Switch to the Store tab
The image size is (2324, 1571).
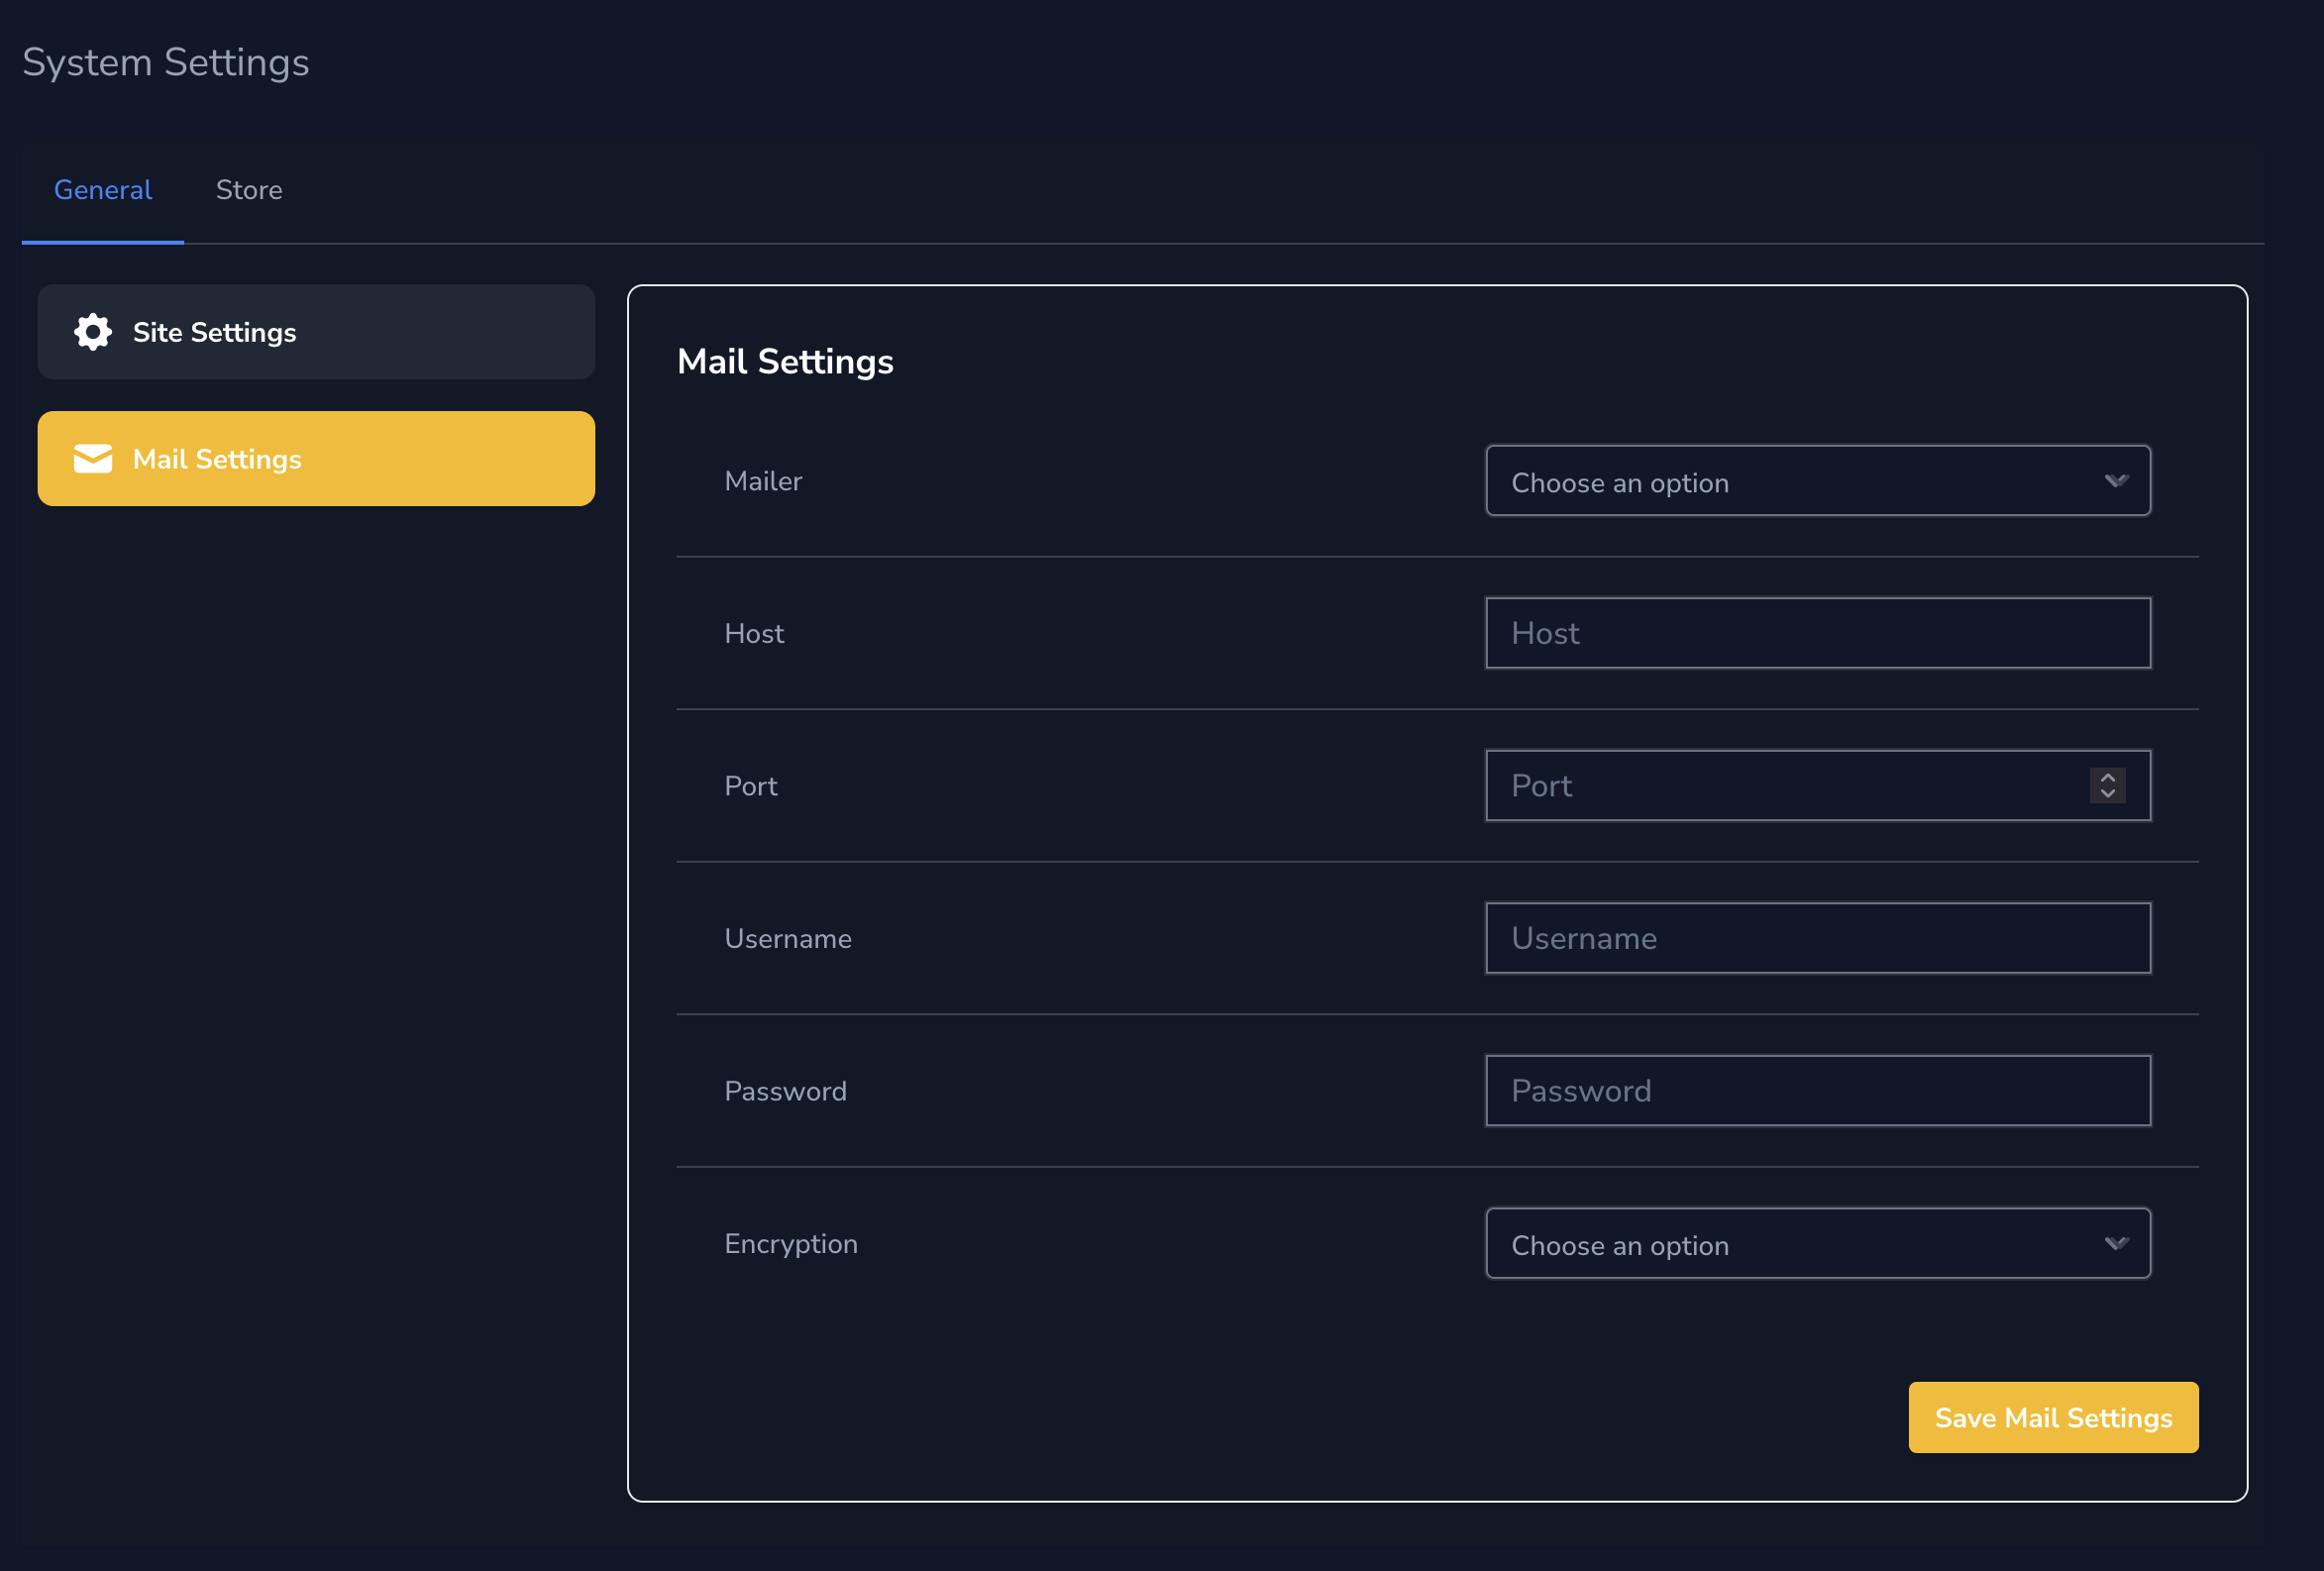(x=249, y=189)
